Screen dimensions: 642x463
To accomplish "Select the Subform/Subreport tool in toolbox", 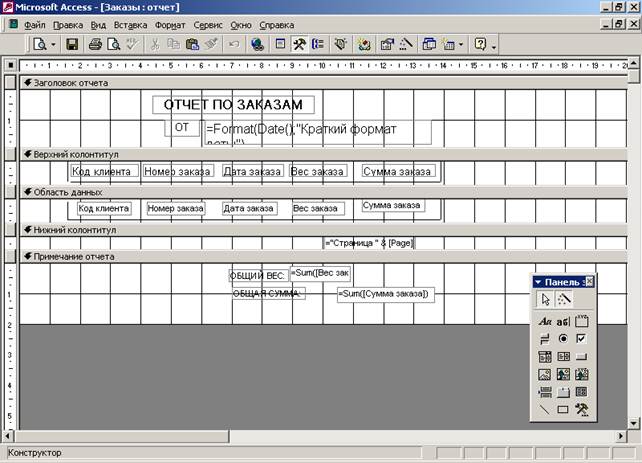I will pos(581,392).
